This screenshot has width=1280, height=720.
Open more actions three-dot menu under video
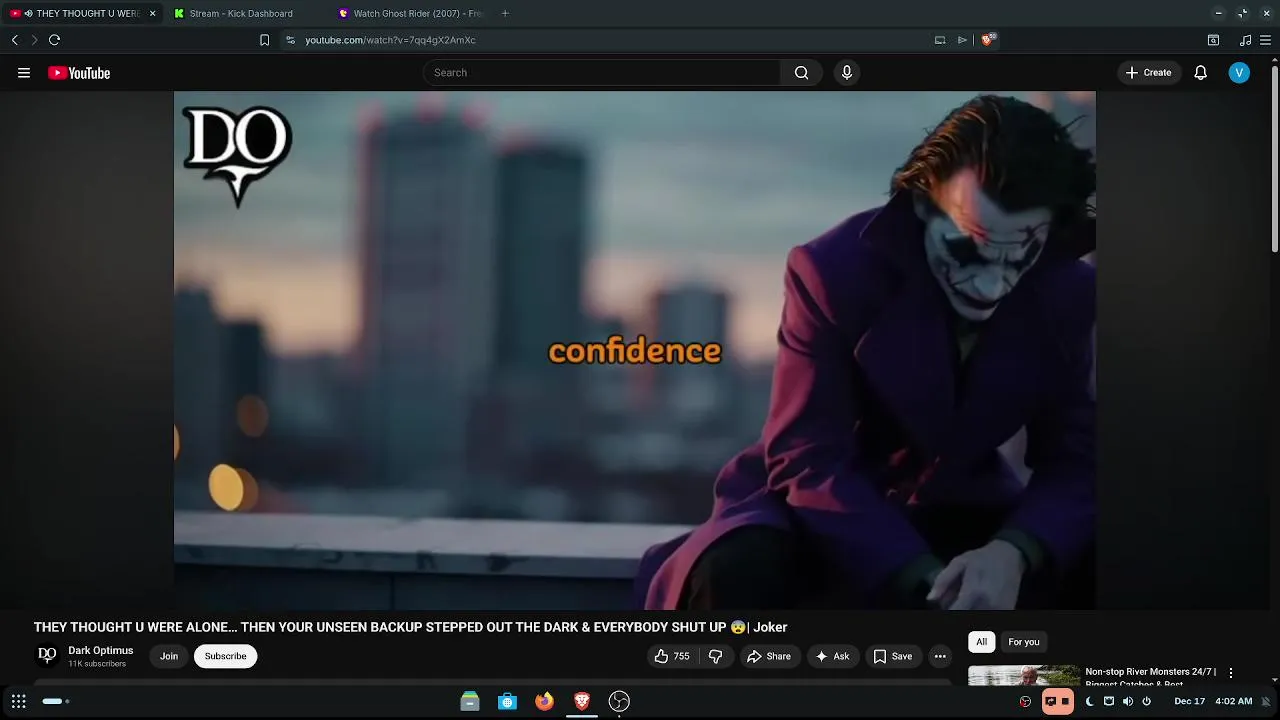940,656
